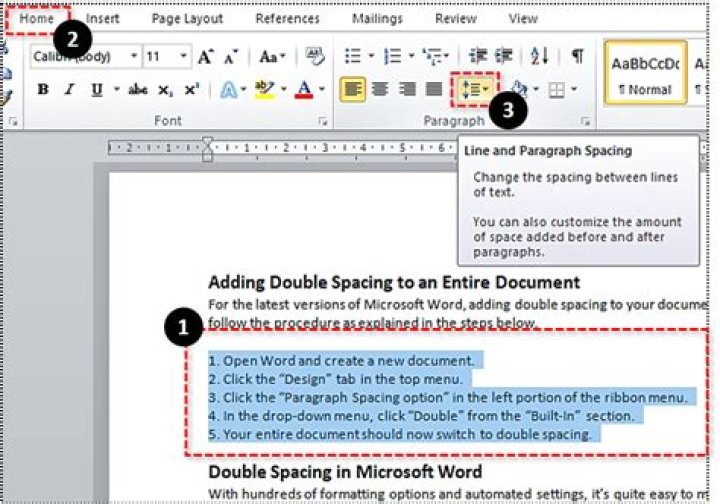Expand the highlight color dropdown arrow
The width and height of the screenshot is (720, 504).
[284, 90]
